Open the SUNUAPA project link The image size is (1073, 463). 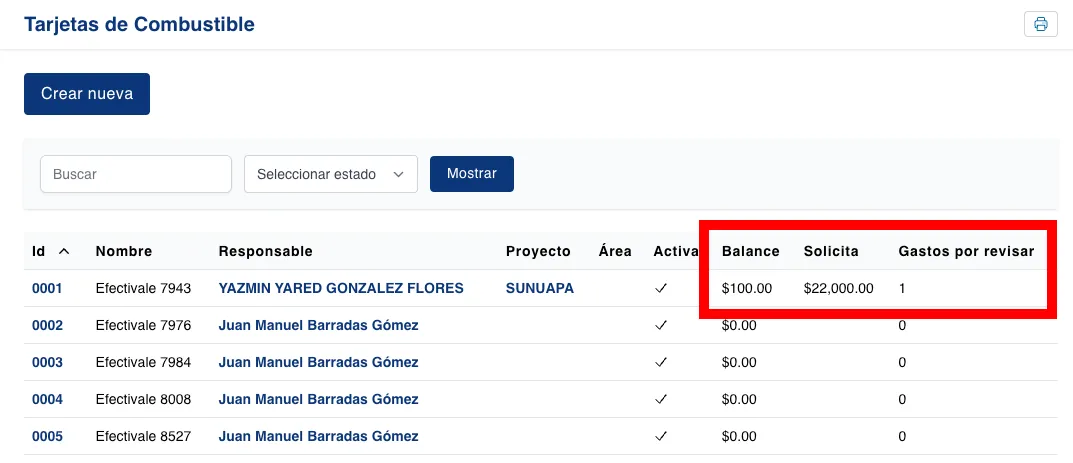[540, 288]
